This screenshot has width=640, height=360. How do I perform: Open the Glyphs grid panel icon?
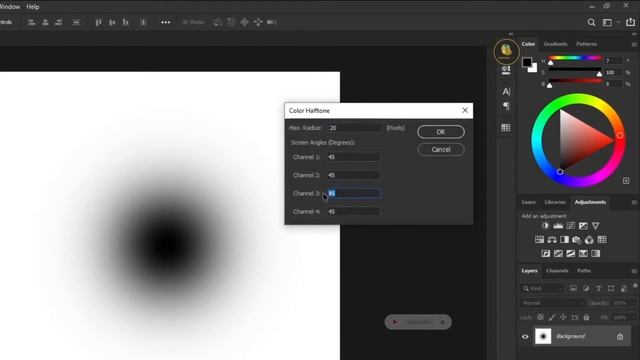pyautogui.click(x=506, y=128)
